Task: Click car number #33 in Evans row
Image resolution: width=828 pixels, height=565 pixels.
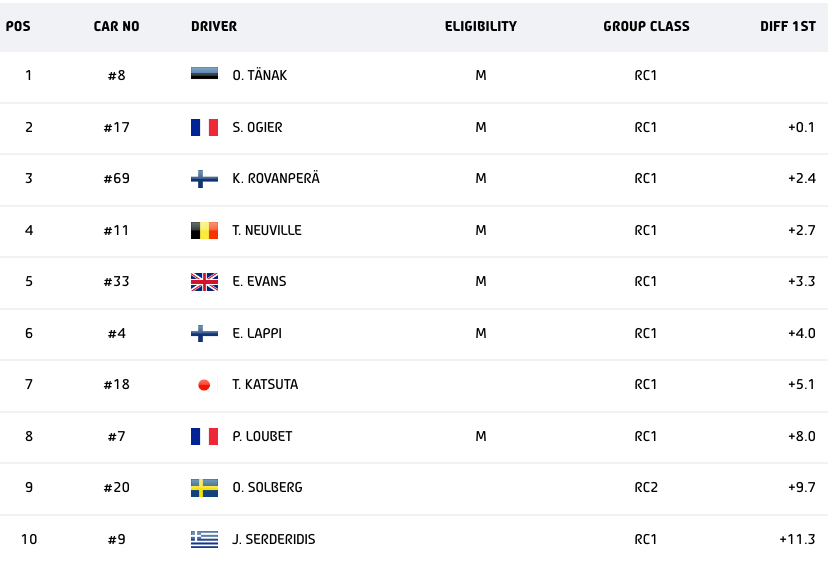Action: (116, 282)
